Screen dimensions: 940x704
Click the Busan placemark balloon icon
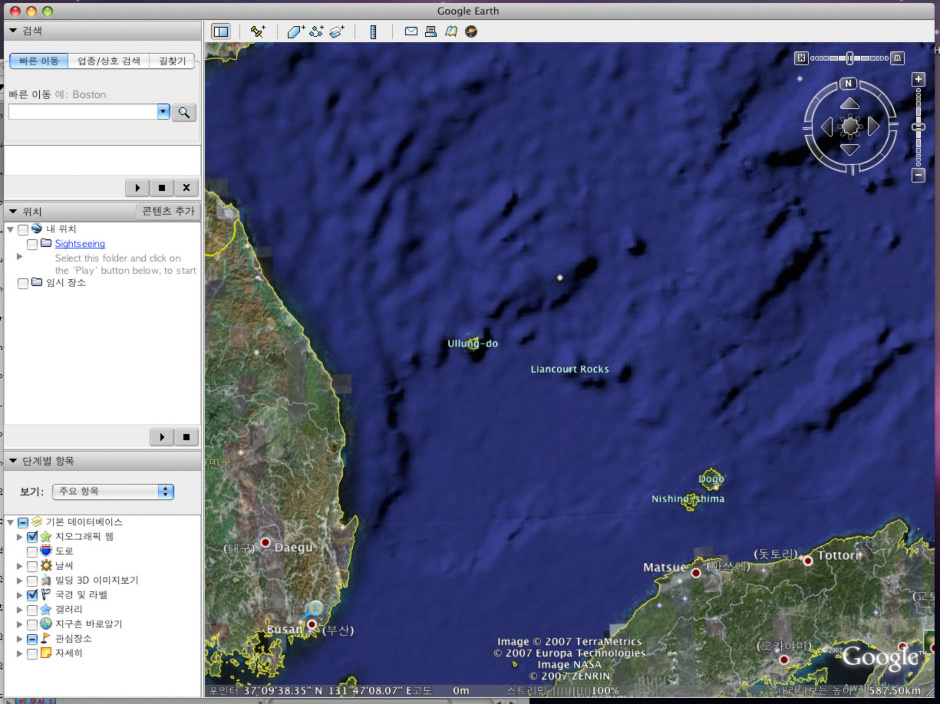point(312,610)
